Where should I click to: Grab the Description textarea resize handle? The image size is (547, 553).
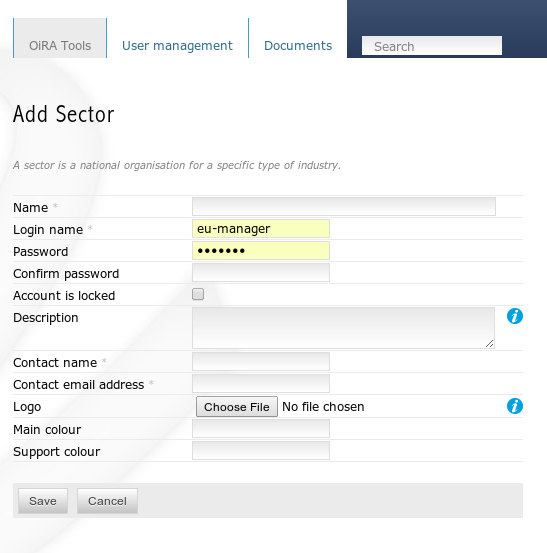(490, 344)
